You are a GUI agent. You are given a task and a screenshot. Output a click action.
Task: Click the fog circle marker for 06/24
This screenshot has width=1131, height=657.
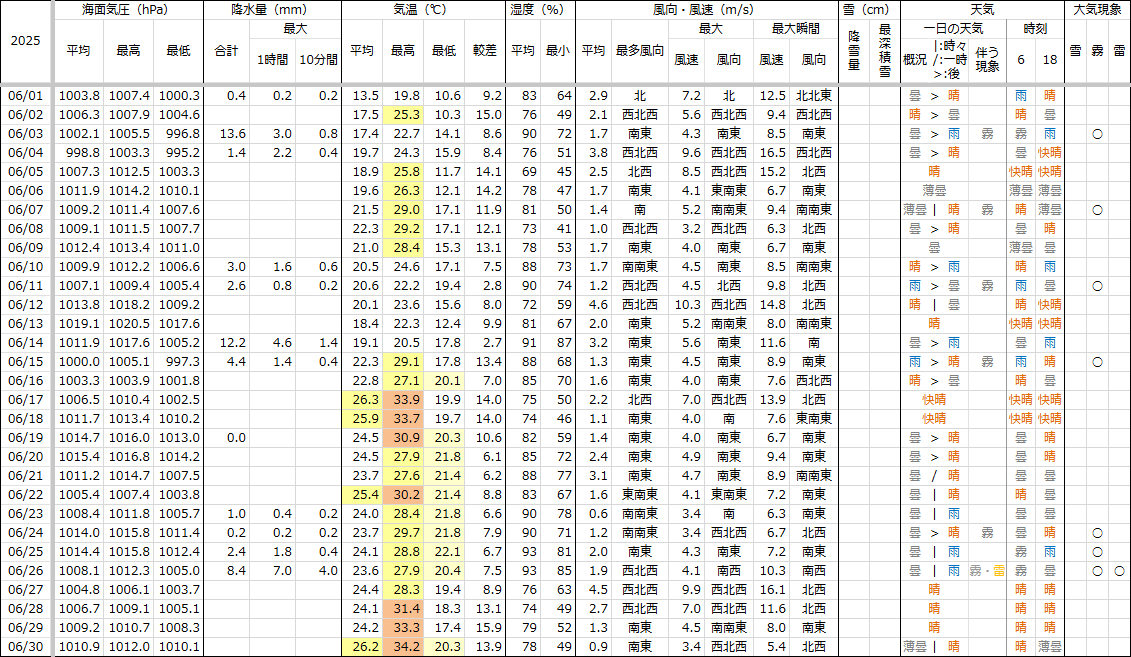coord(1097,533)
